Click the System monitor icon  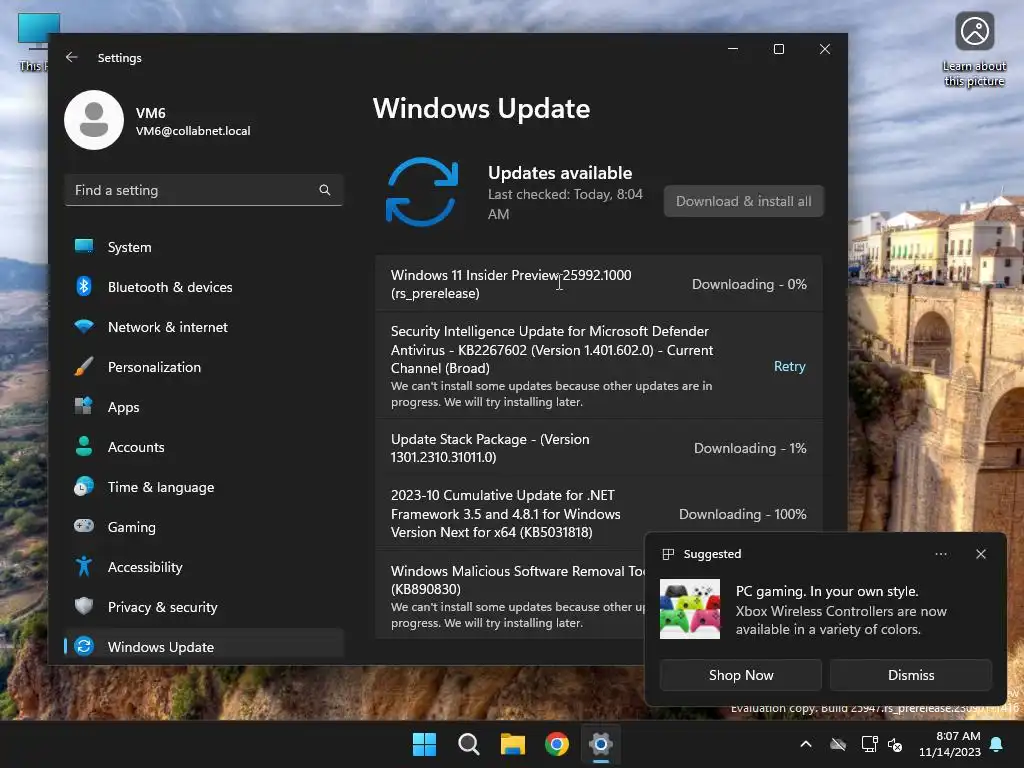[84, 246]
